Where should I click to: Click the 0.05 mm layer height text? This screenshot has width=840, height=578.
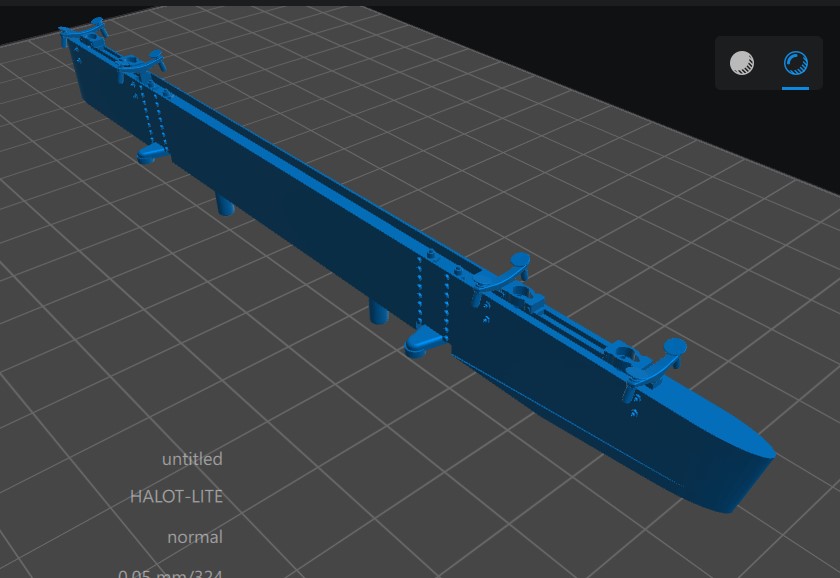click(170, 573)
